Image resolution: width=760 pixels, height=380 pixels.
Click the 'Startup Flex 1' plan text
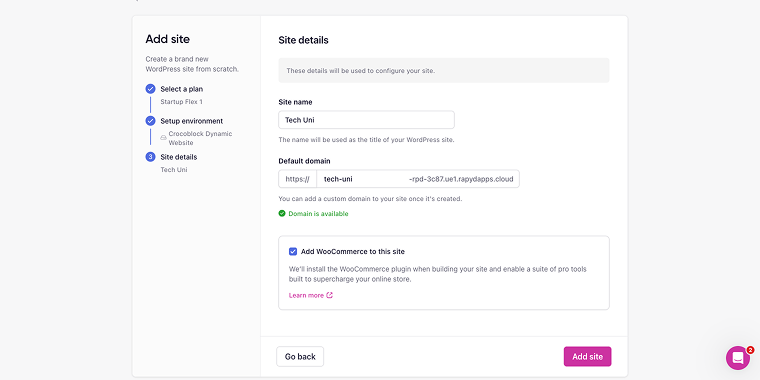(181, 102)
